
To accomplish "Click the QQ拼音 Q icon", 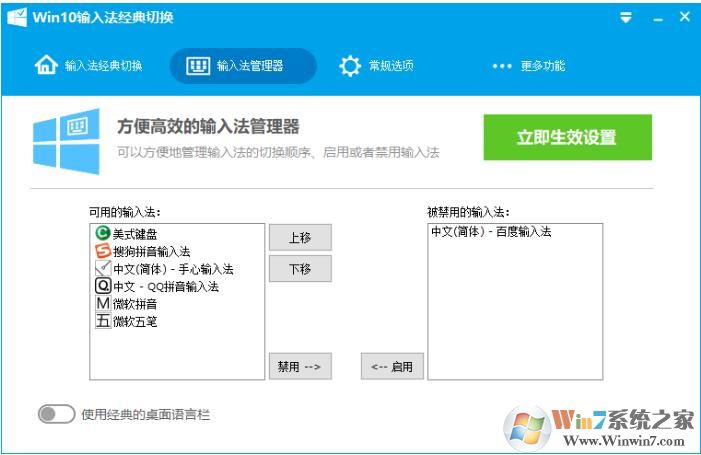I will 103,286.
